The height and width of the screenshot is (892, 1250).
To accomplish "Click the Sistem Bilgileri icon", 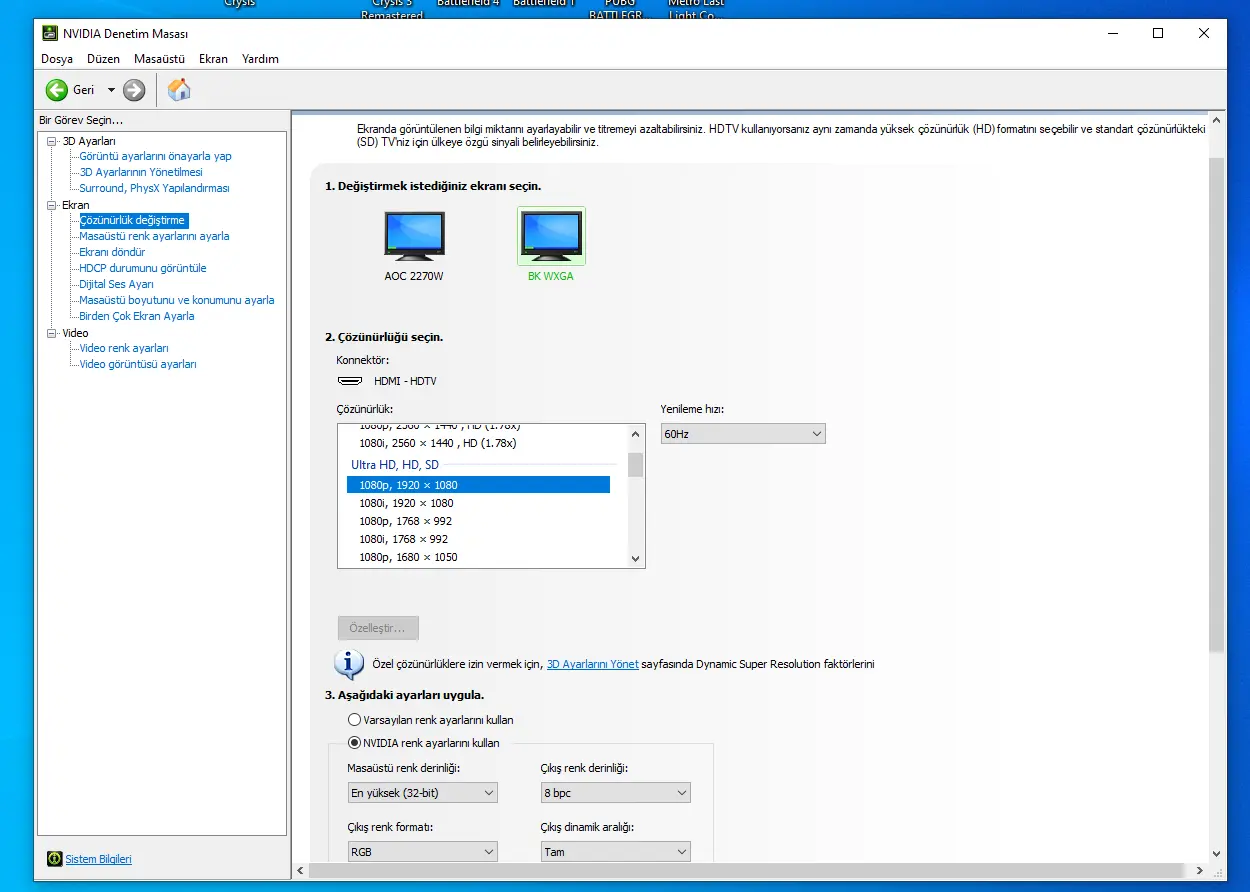I will pyautogui.click(x=55, y=859).
